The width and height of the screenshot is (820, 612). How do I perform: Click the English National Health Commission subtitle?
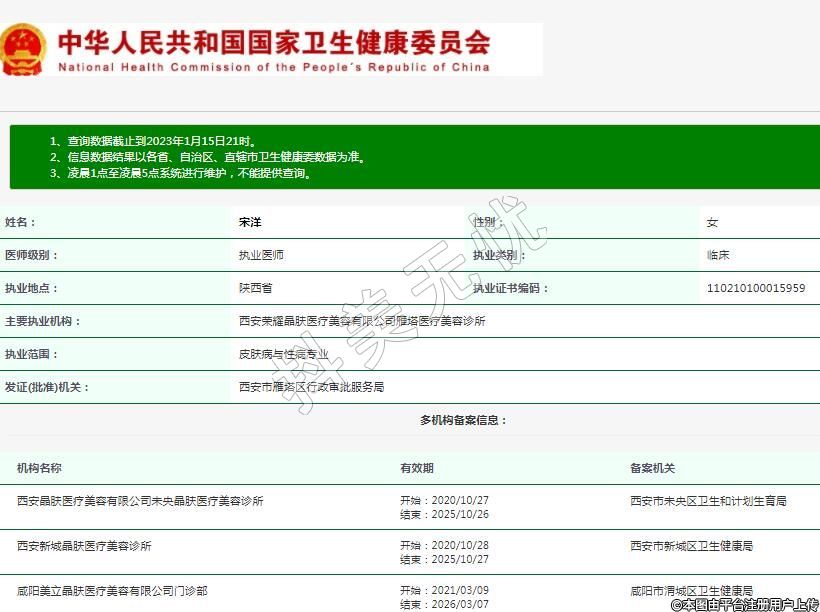click(x=274, y=68)
